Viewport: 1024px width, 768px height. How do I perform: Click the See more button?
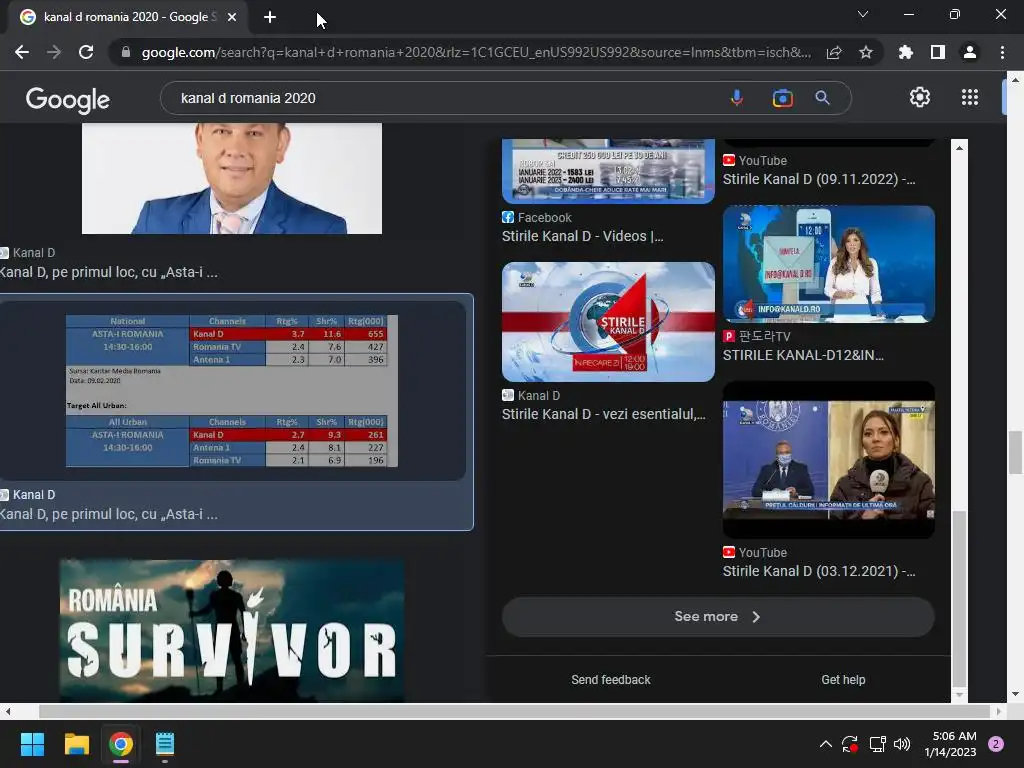tap(718, 616)
